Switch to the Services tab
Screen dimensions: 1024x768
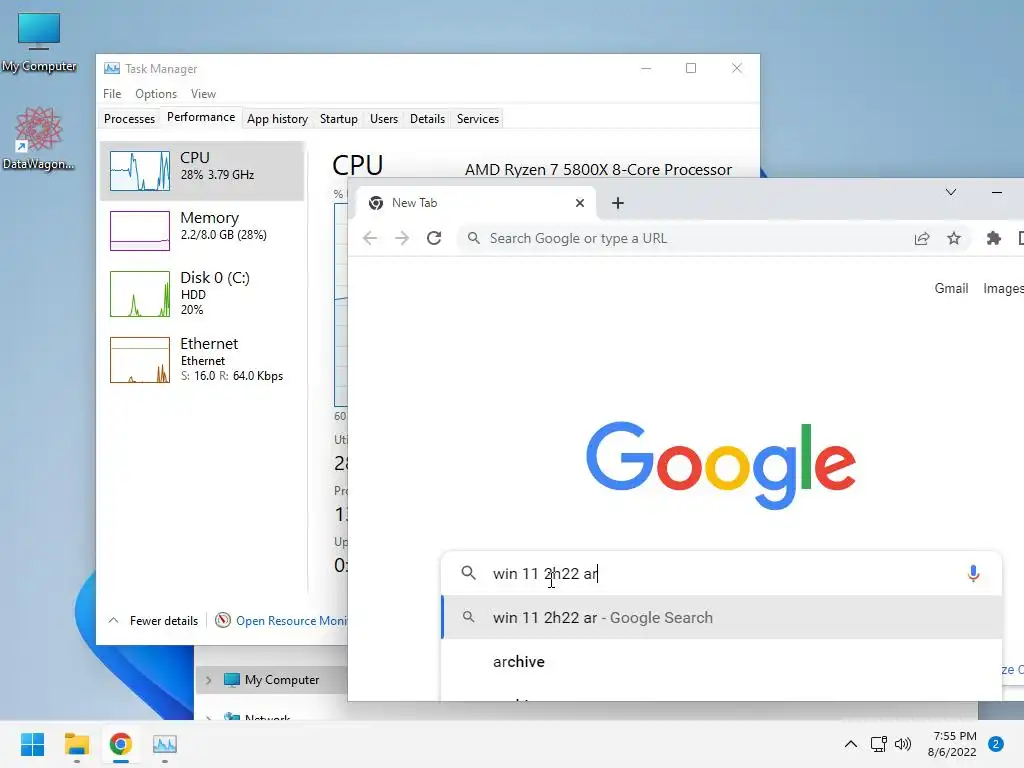(x=478, y=119)
